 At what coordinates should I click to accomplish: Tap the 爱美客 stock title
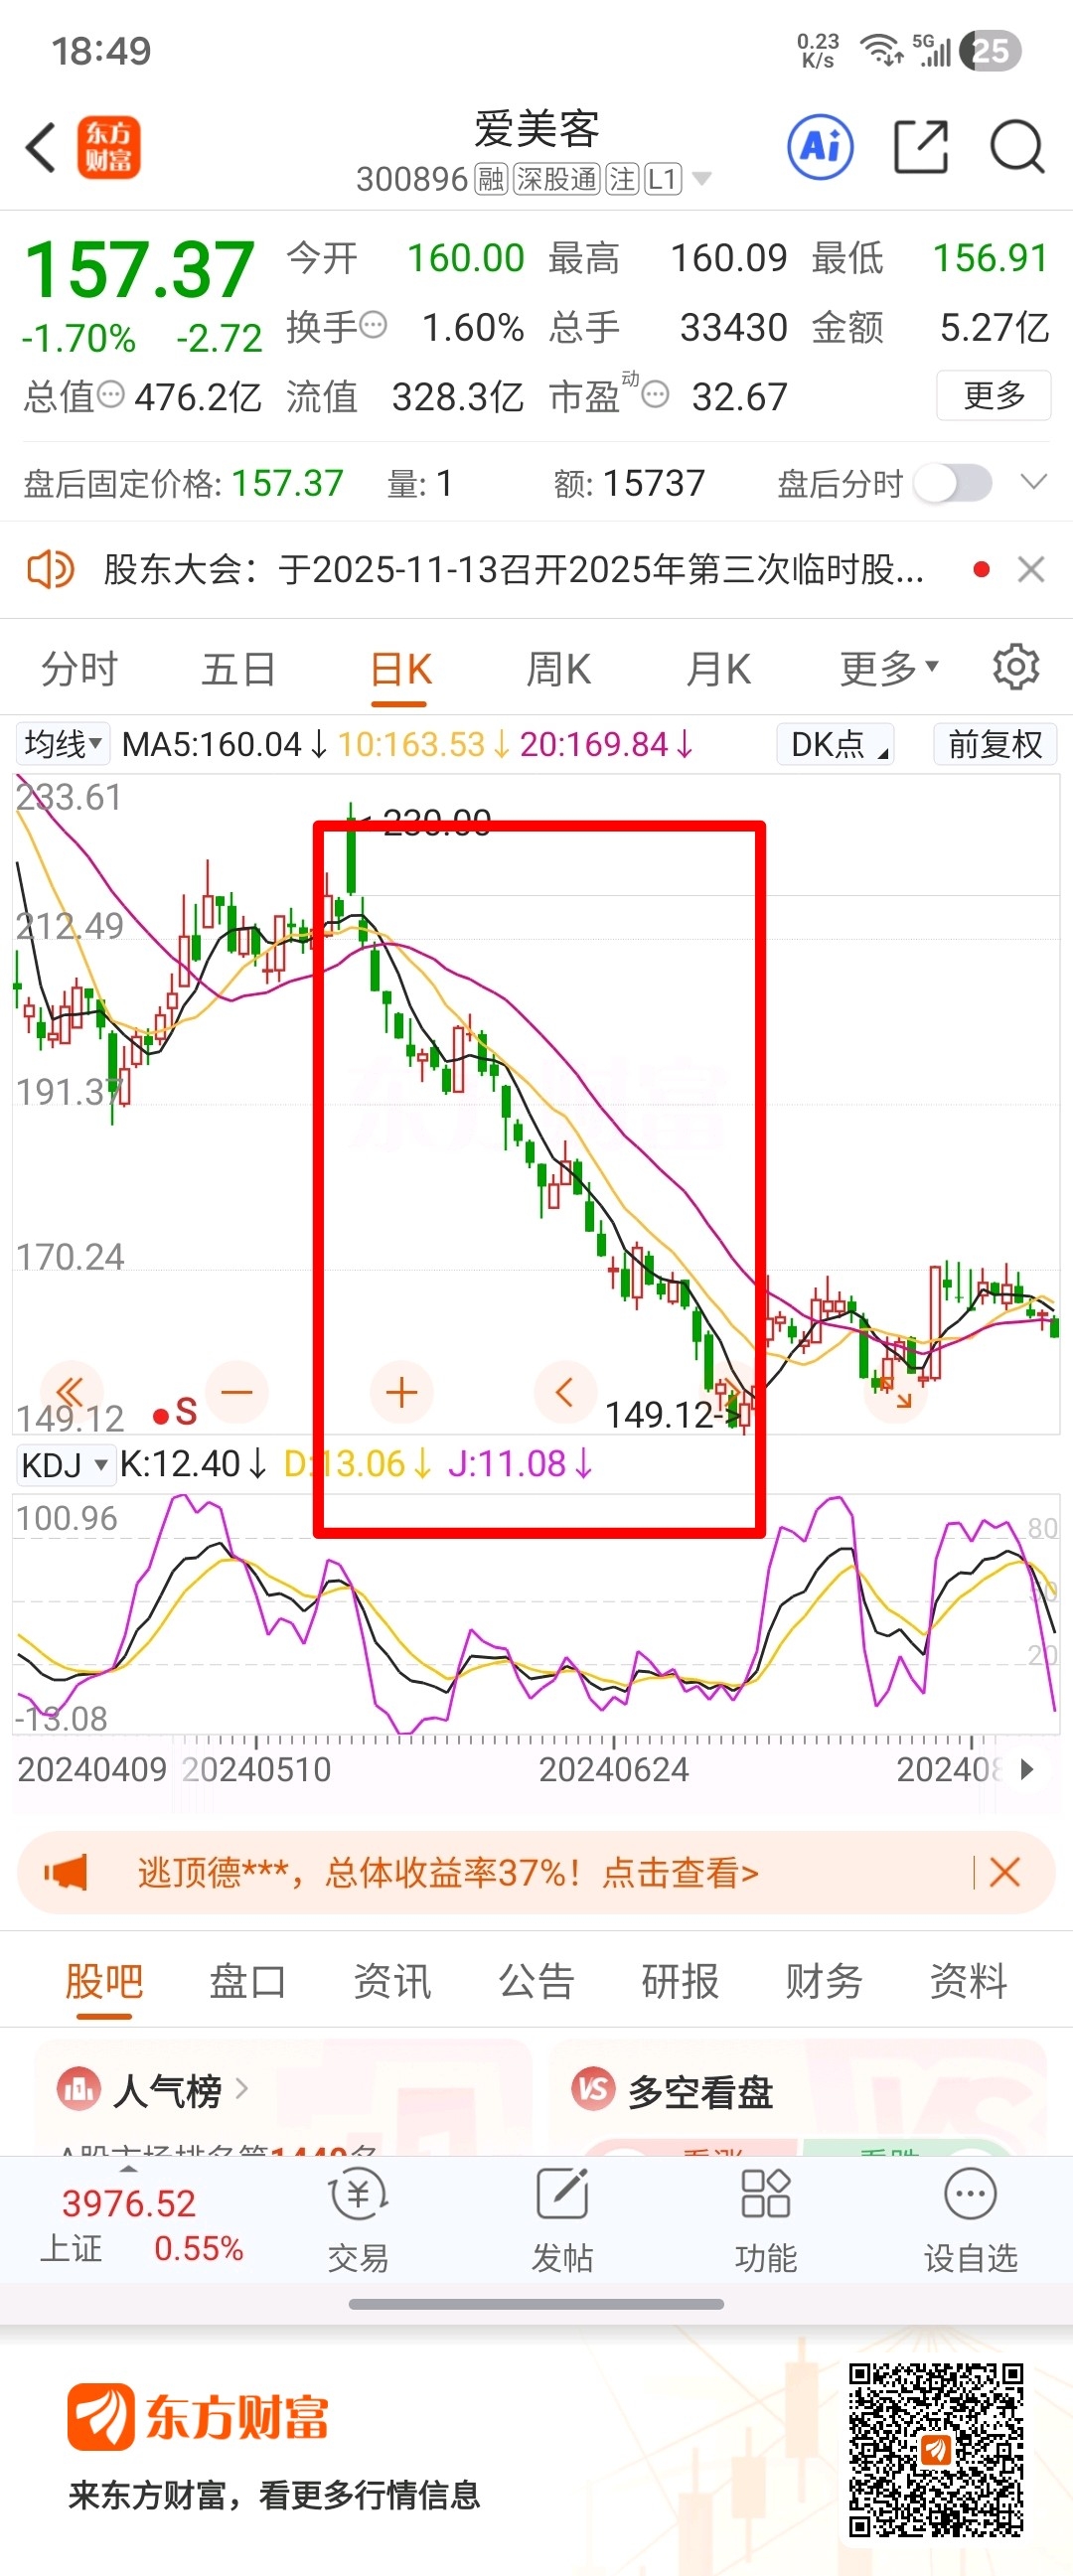click(x=536, y=128)
